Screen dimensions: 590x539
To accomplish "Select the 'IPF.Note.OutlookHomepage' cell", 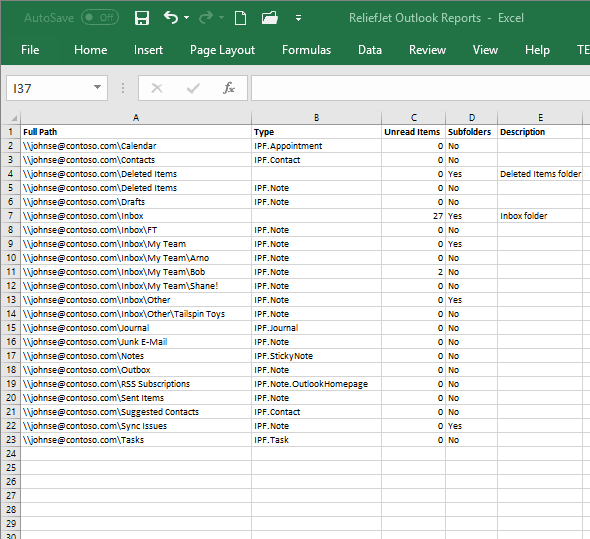I will [316, 384].
